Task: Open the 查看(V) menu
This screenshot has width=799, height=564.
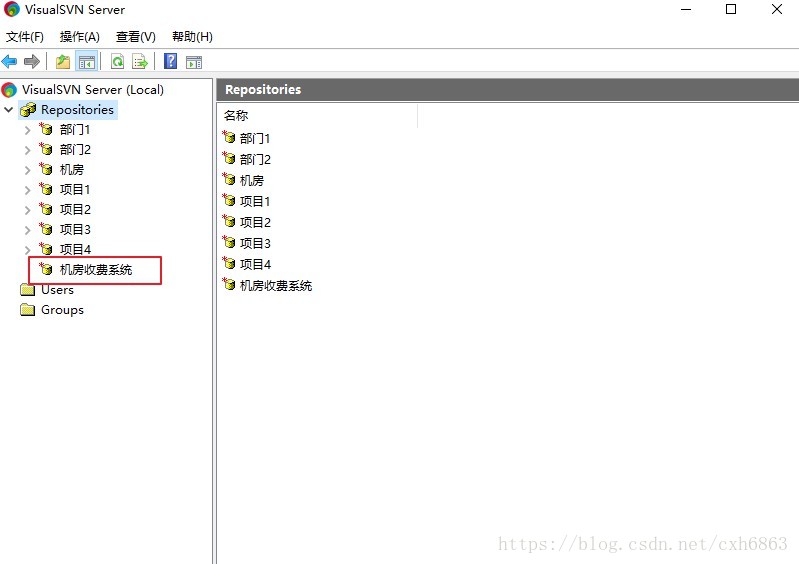Action: coord(136,37)
